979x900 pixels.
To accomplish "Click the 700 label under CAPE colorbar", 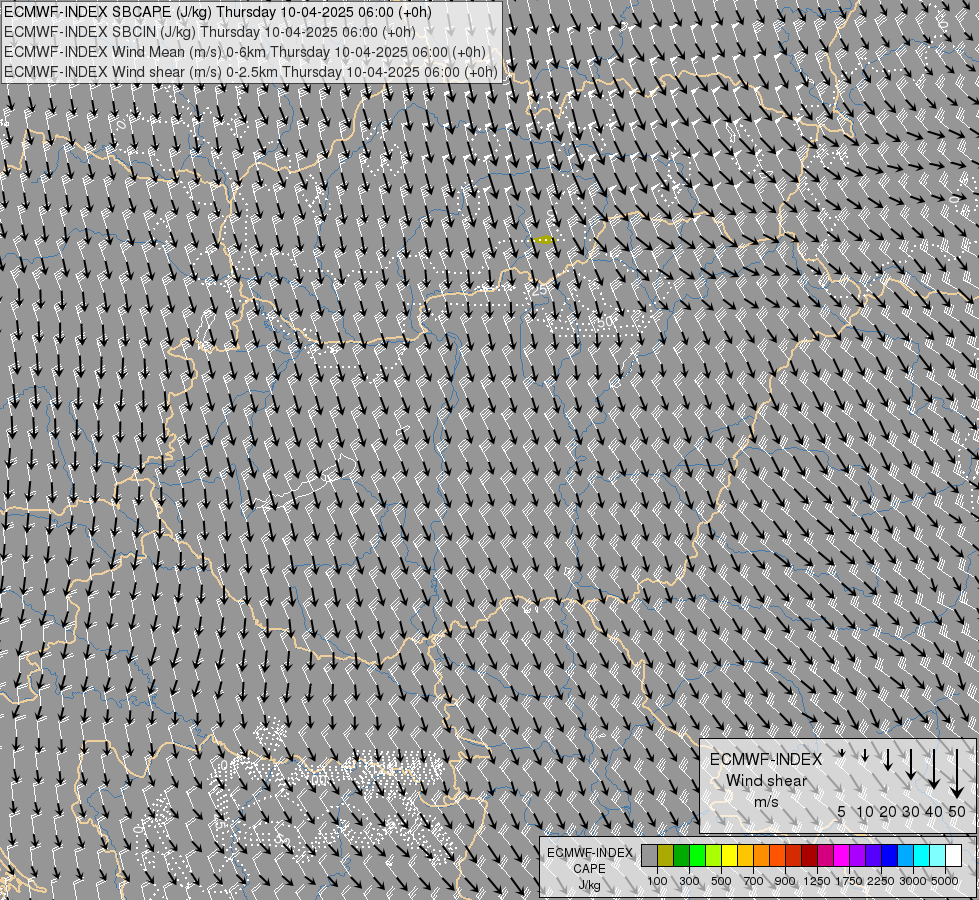I will pos(753,881).
